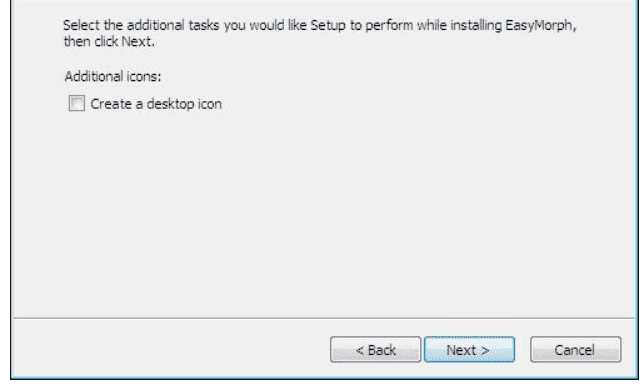Click the '<' arrow on the Back button

360,350
